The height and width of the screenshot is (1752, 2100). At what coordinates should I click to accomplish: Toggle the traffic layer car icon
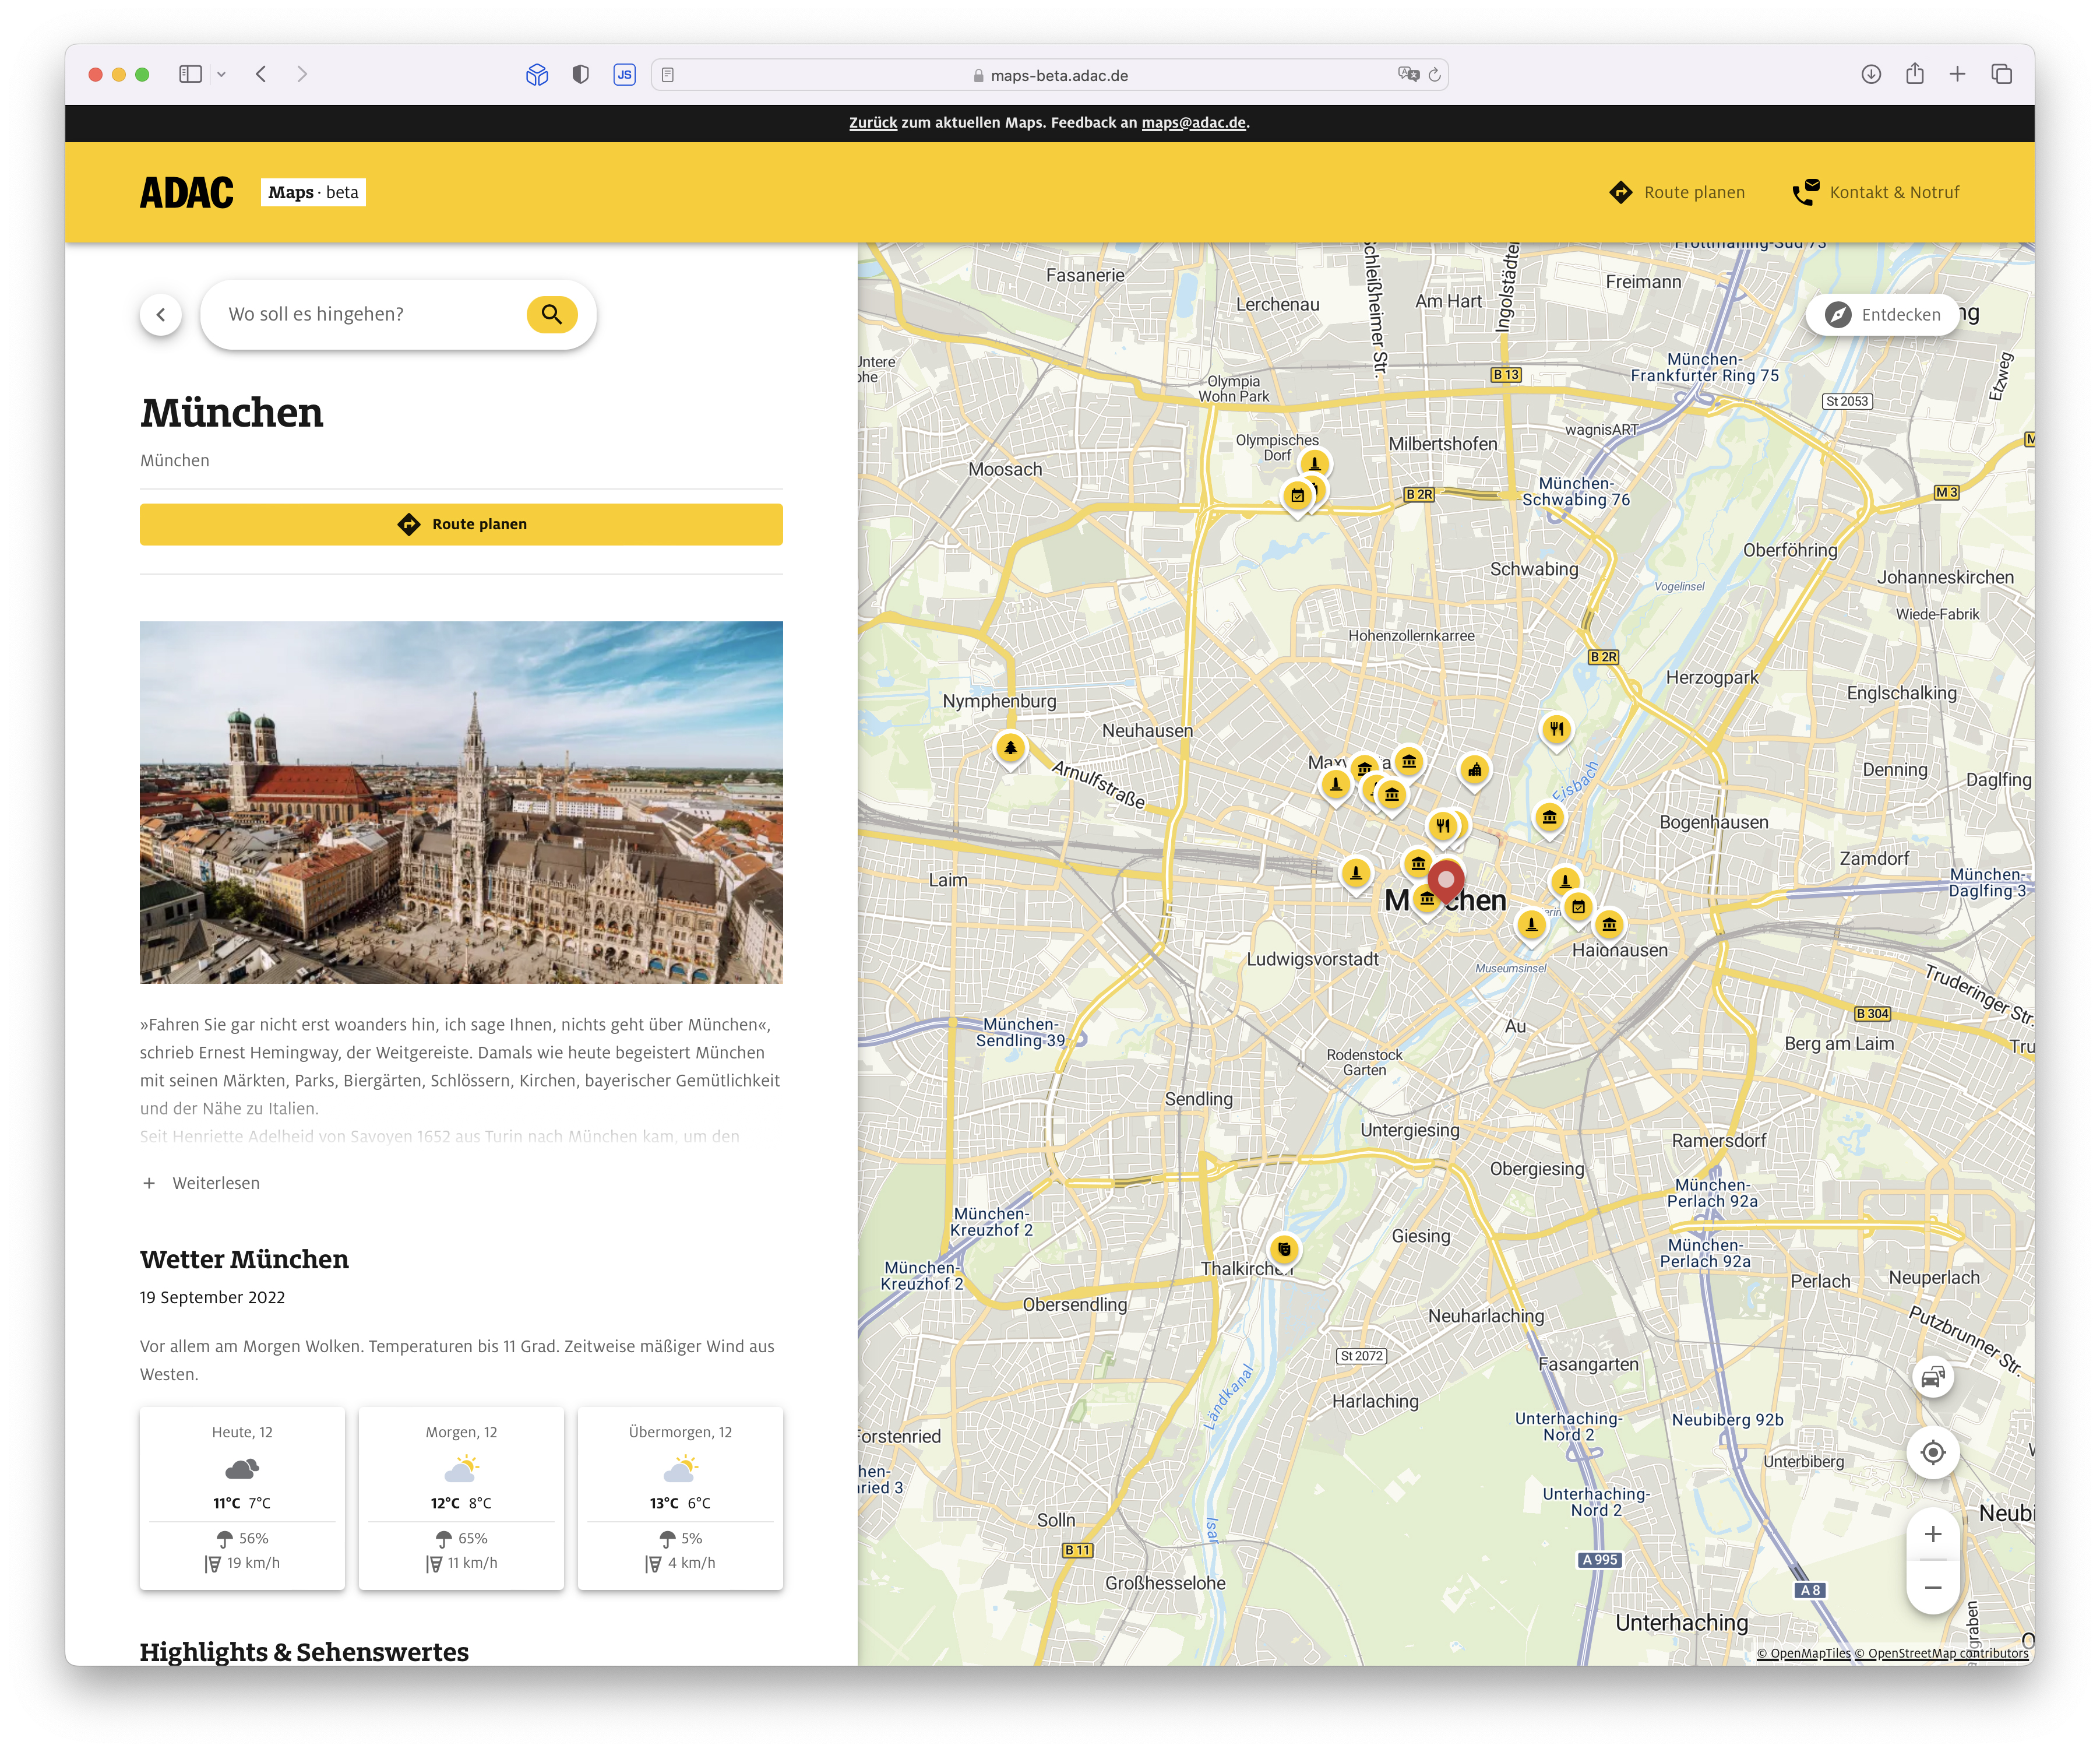[x=1932, y=1377]
